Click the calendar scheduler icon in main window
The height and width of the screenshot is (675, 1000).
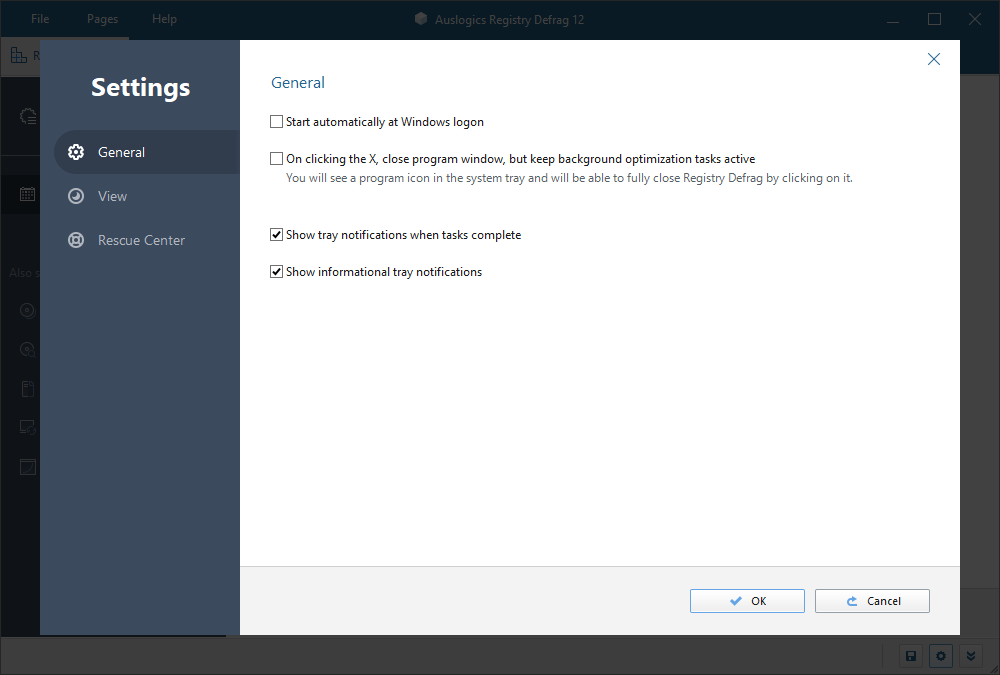click(27, 194)
